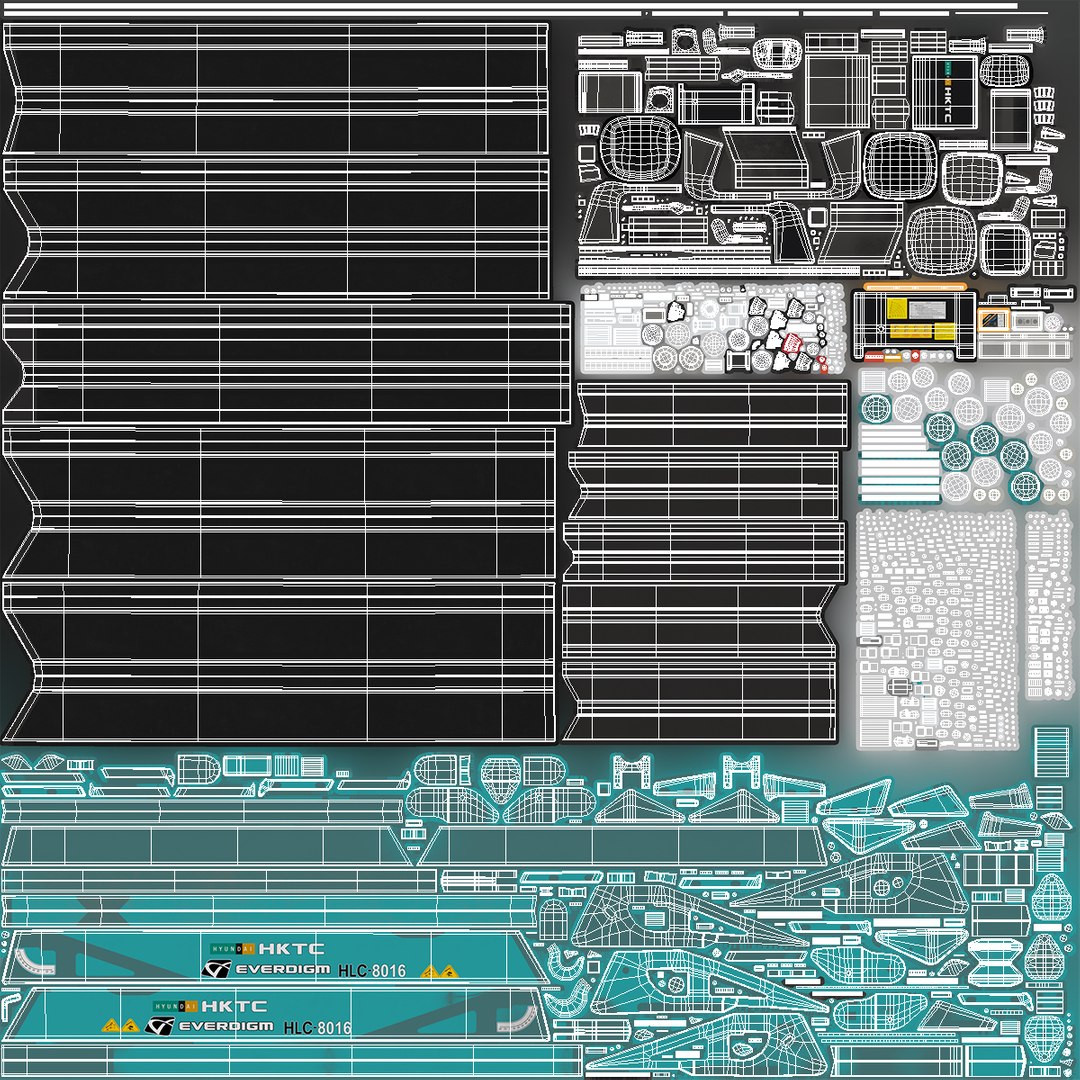Click the vertically rotated HKTC logo
Viewport: 1080px width, 1080px height.
[x=947, y=92]
